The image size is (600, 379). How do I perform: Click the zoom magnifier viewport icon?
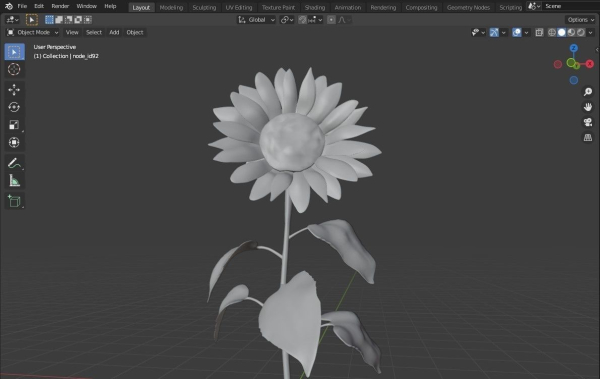pos(588,92)
